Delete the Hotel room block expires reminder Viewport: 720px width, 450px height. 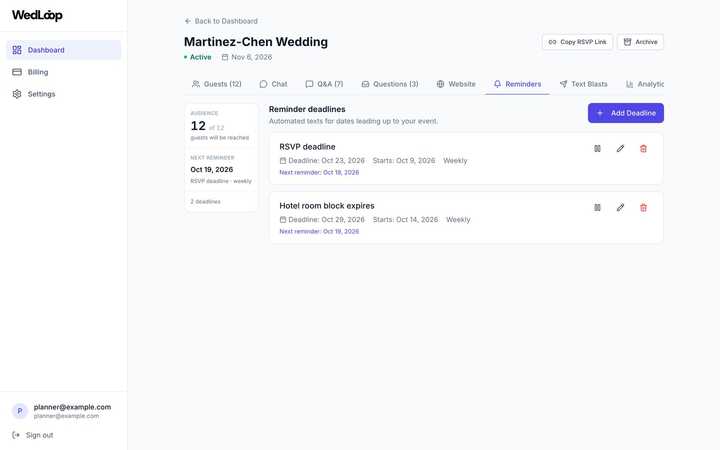(643, 208)
